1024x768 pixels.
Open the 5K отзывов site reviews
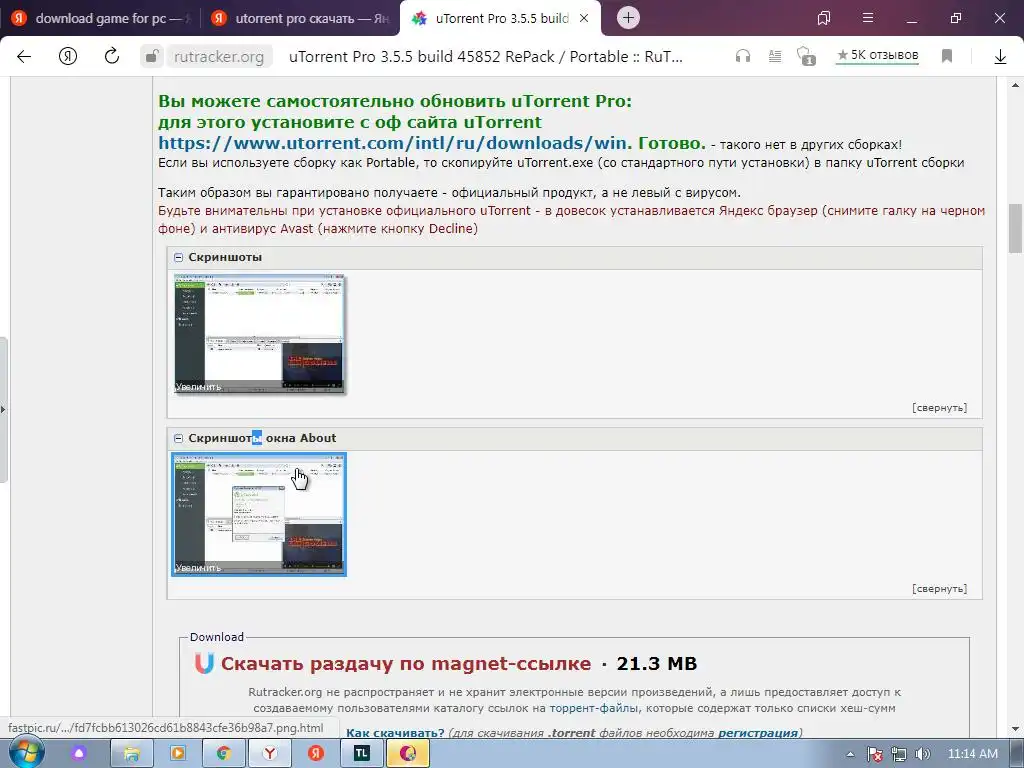point(878,56)
